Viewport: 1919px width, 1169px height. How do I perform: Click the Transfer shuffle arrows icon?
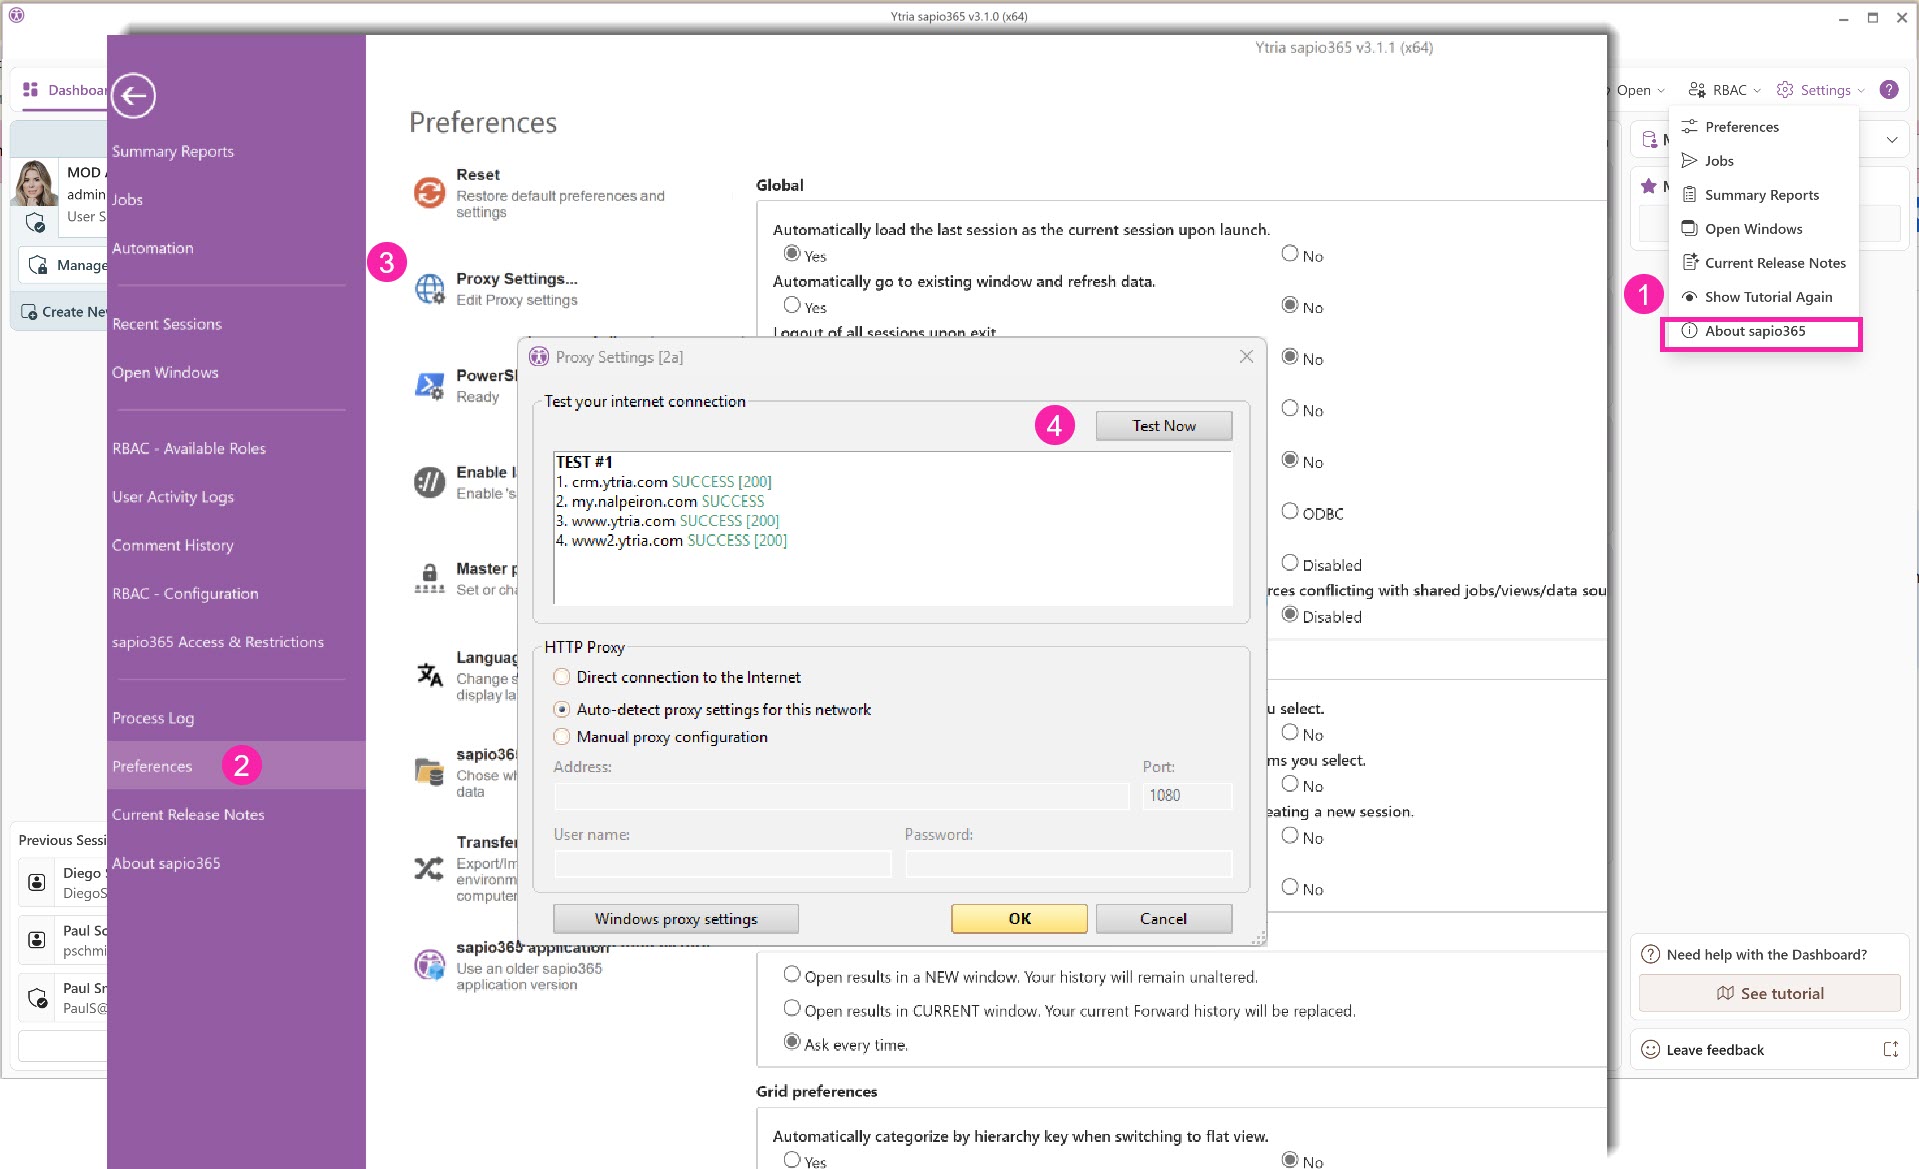[429, 868]
